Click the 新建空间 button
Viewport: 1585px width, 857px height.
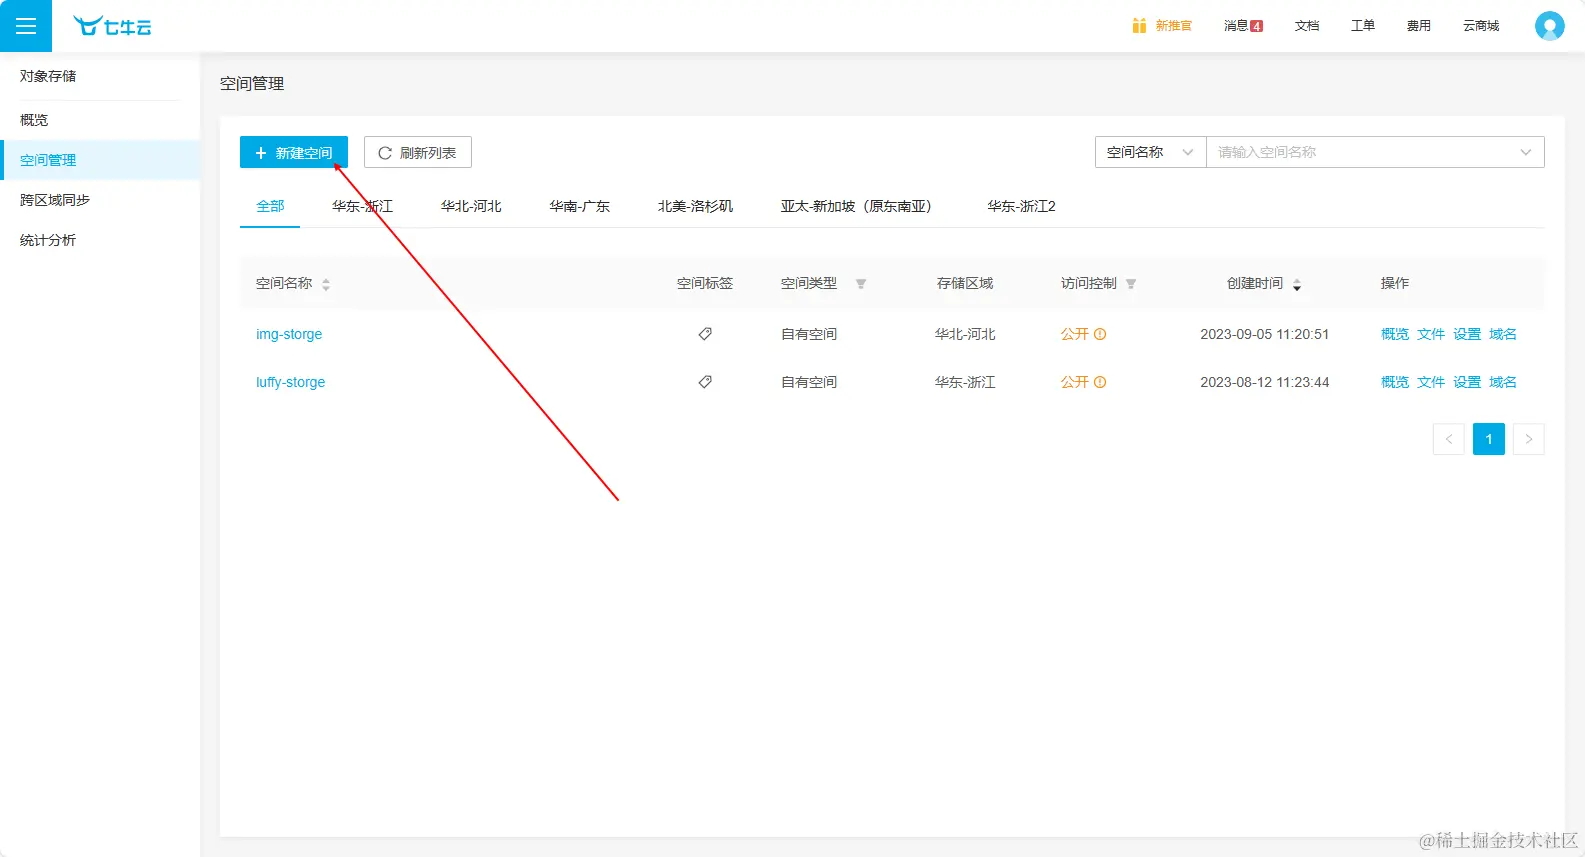(294, 152)
